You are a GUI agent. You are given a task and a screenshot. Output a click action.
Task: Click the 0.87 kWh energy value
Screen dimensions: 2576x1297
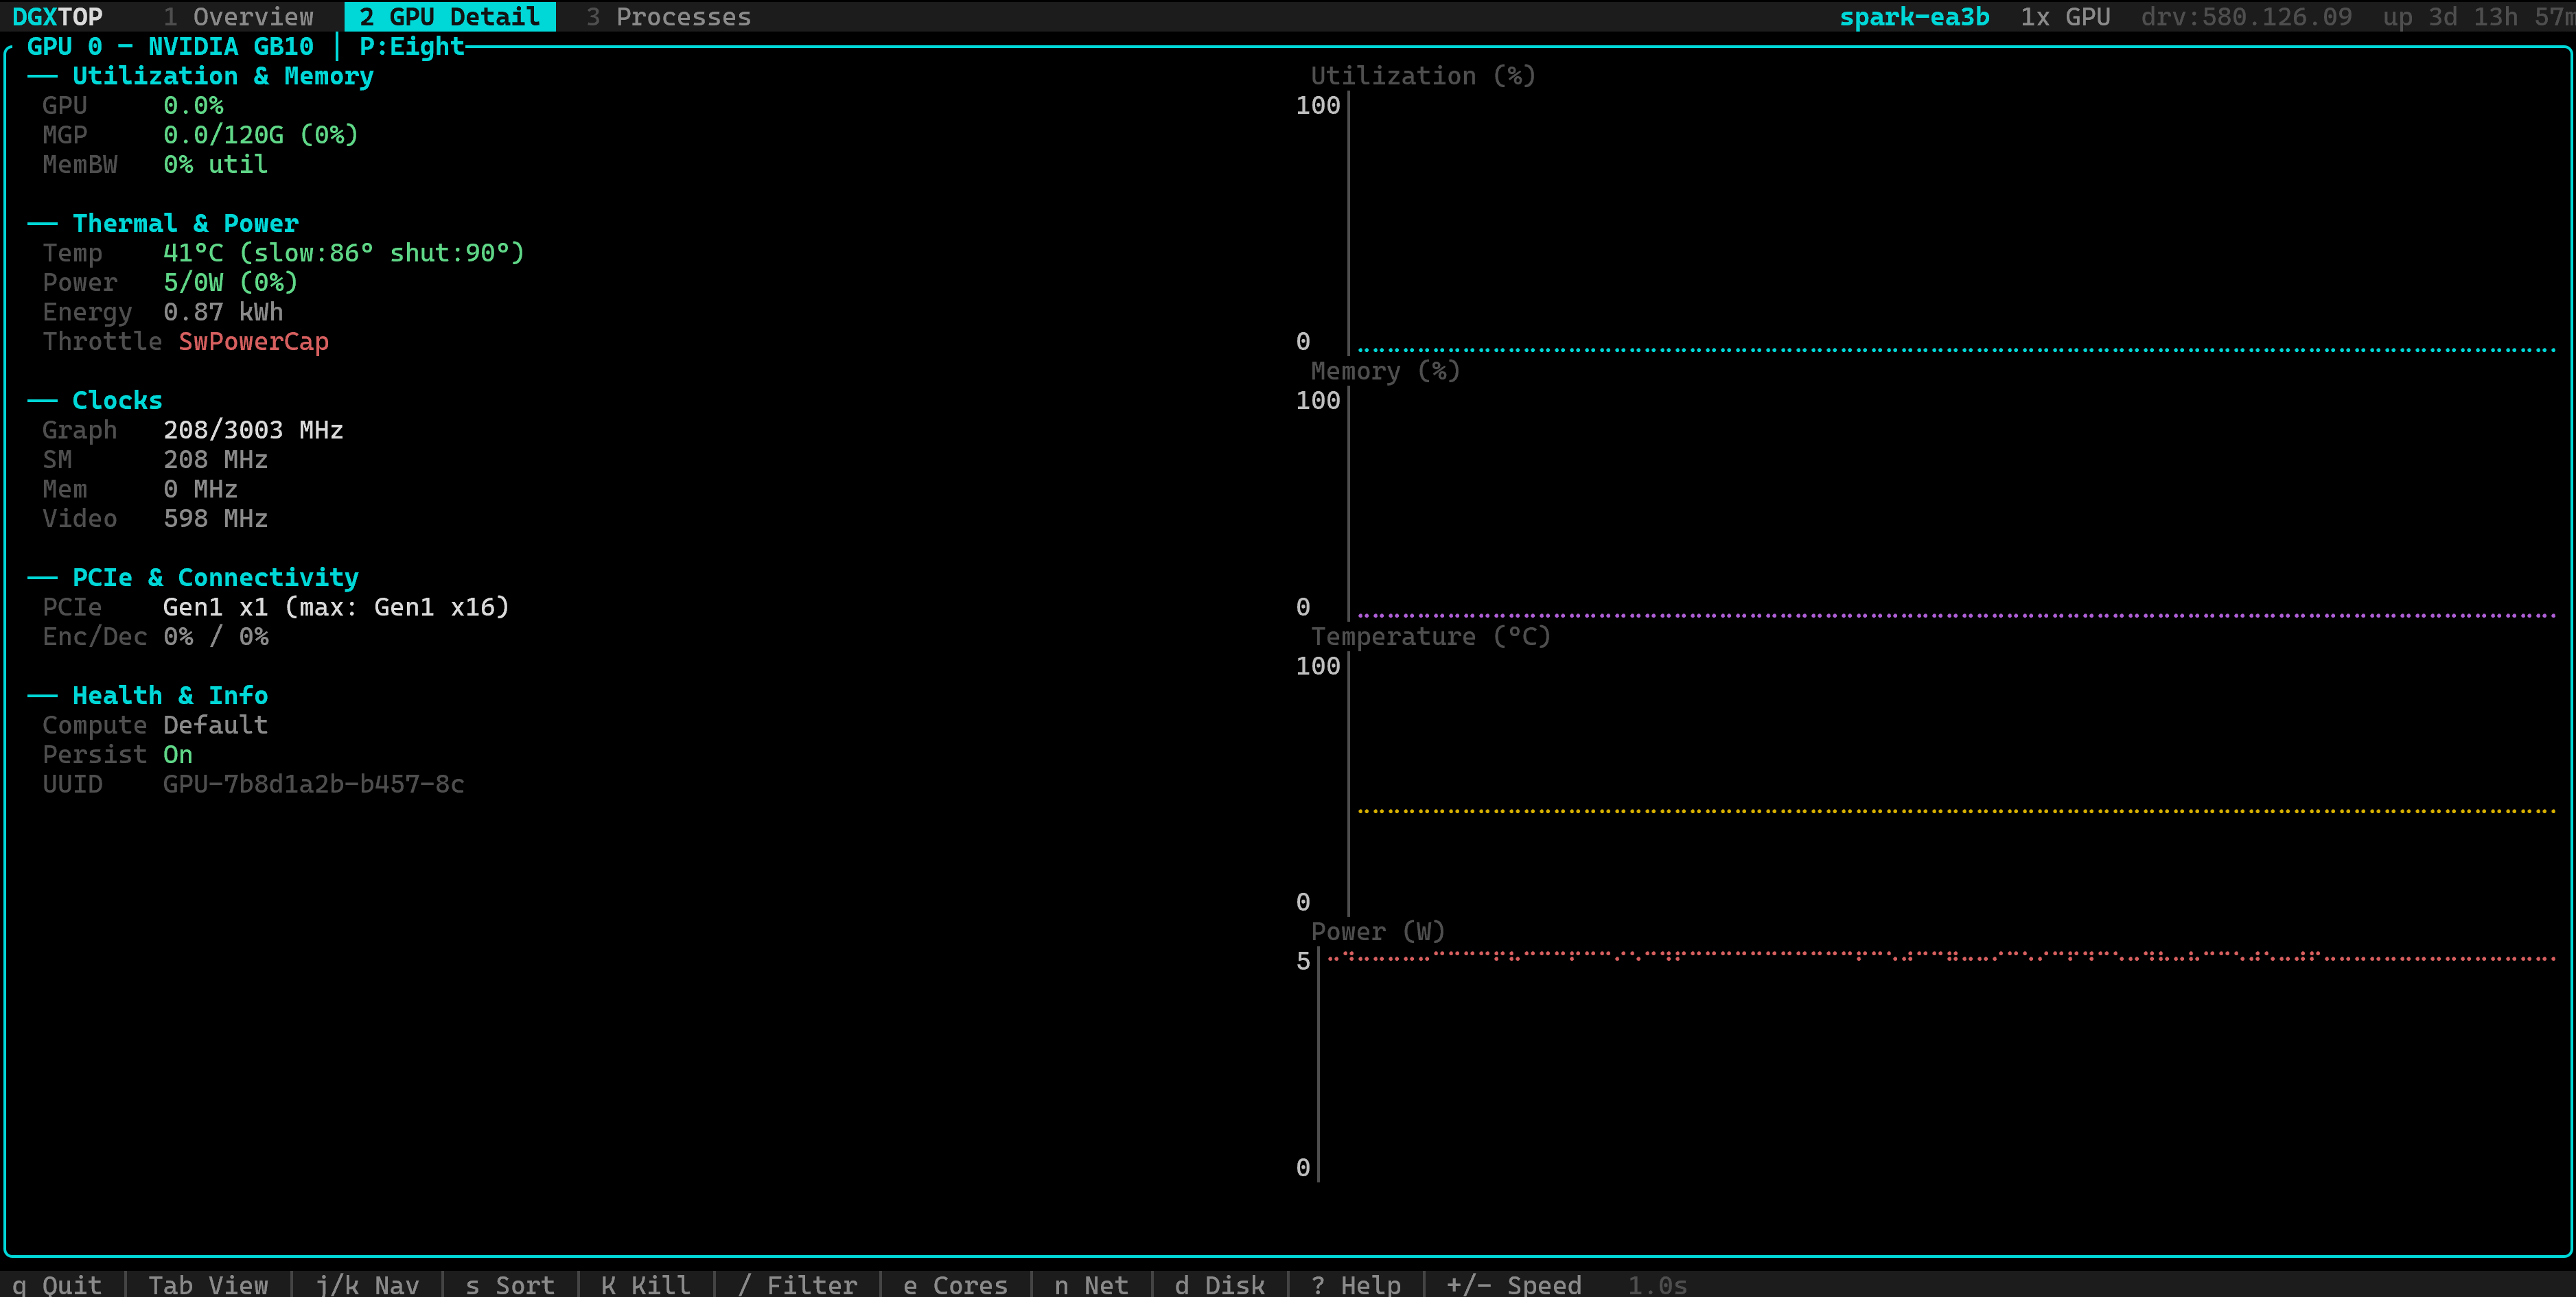pos(223,312)
